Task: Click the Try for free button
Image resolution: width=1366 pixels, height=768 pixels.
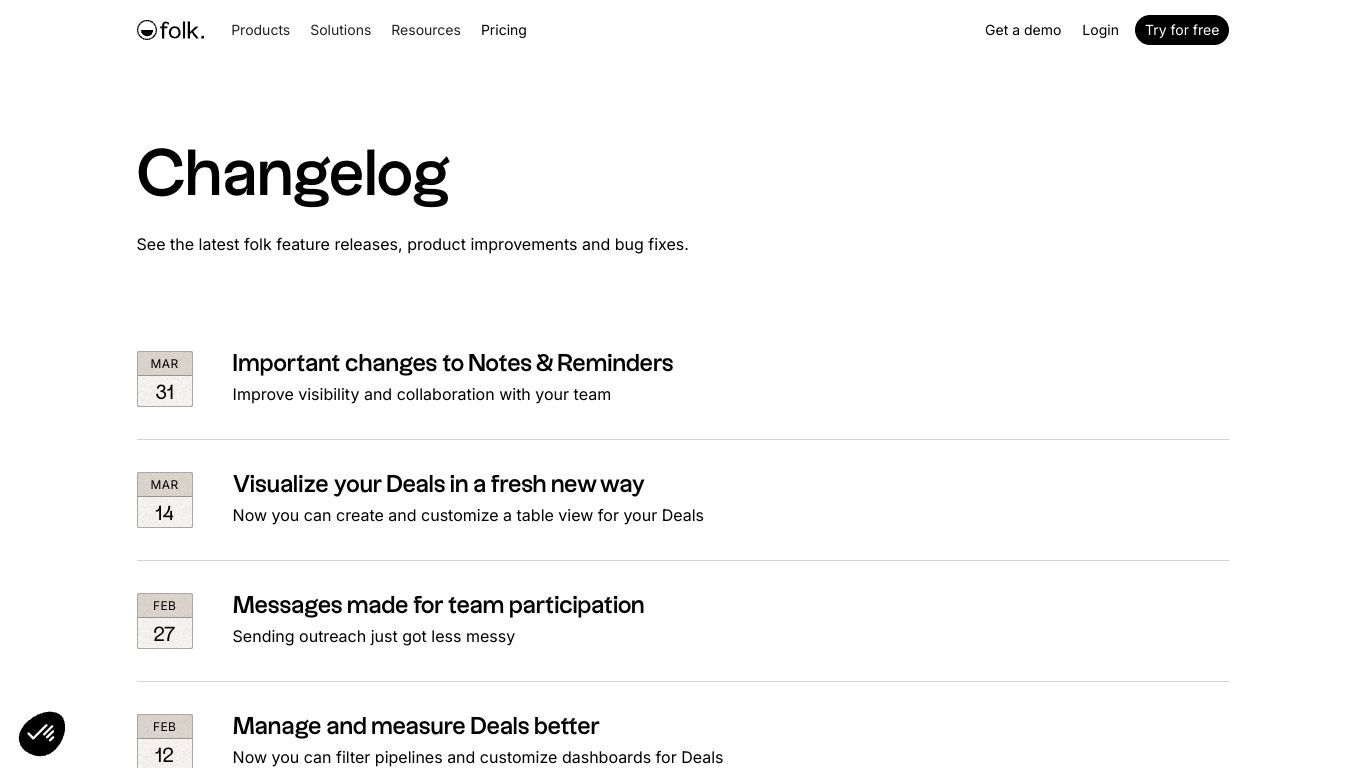Action: pos(1182,30)
